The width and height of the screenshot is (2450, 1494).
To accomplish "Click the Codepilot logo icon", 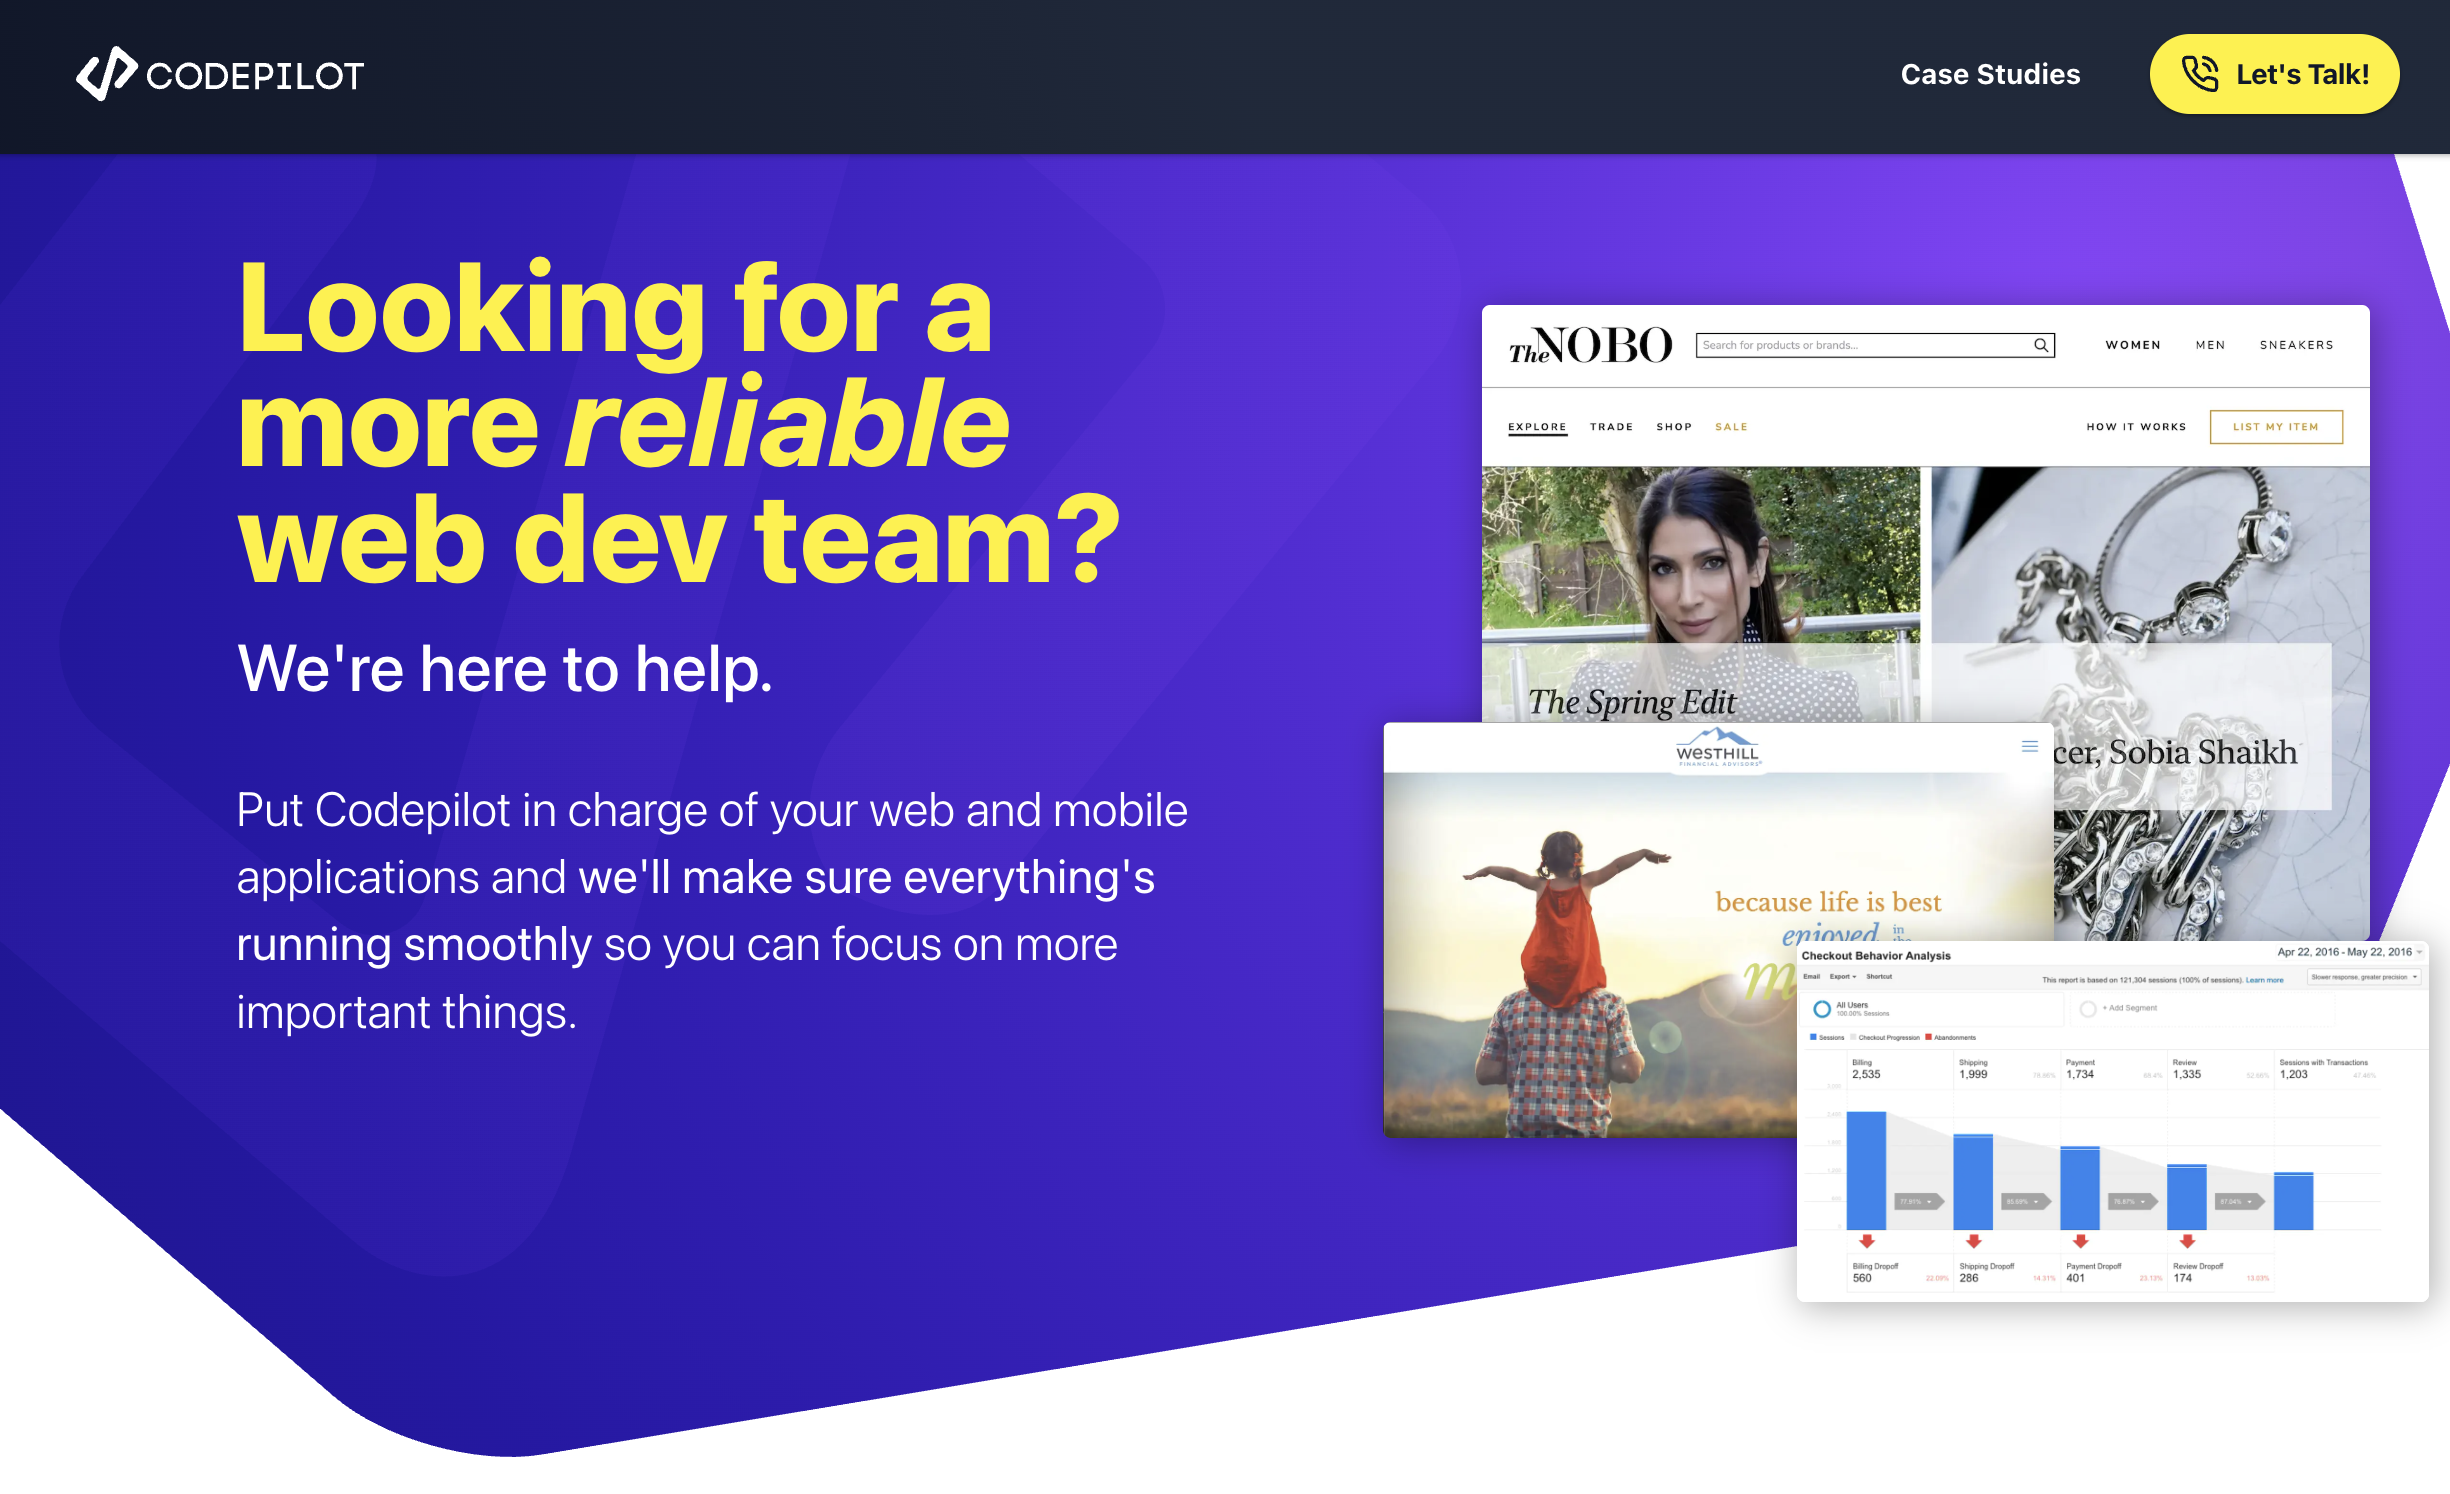I will point(107,73).
